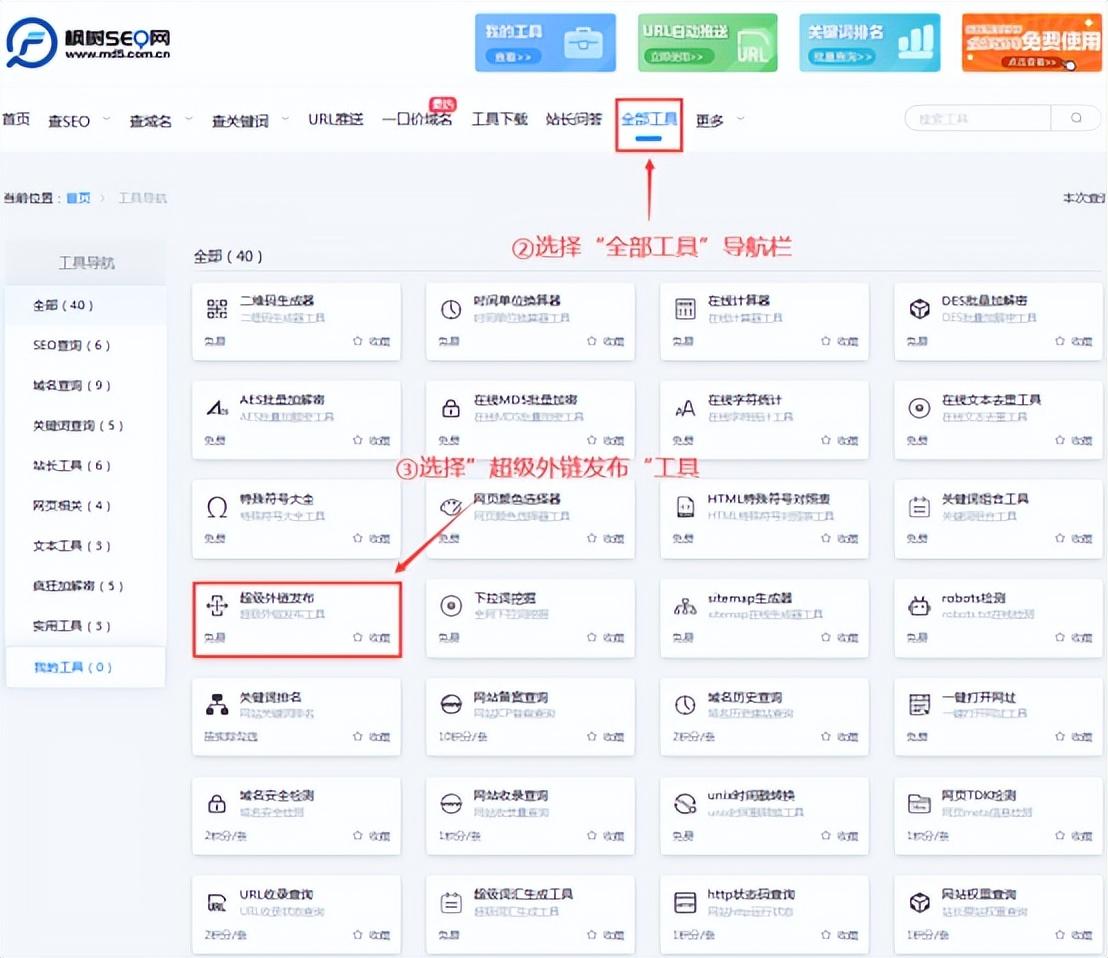Image resolution: width=1108 pixels, height=958 pixels.
Task: Toggle 收藏 star on 超级外链发布 card
Action: pos(358,638)
